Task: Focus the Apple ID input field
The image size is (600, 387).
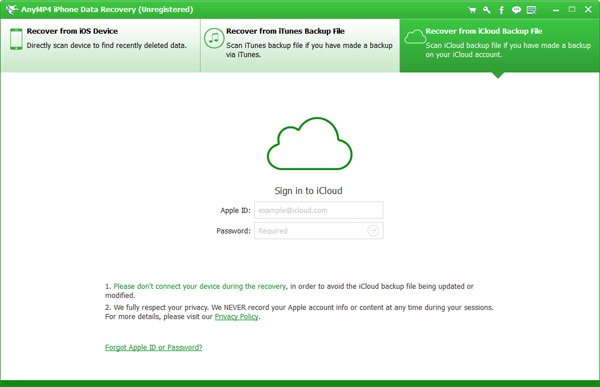Action: coord(319,210)
